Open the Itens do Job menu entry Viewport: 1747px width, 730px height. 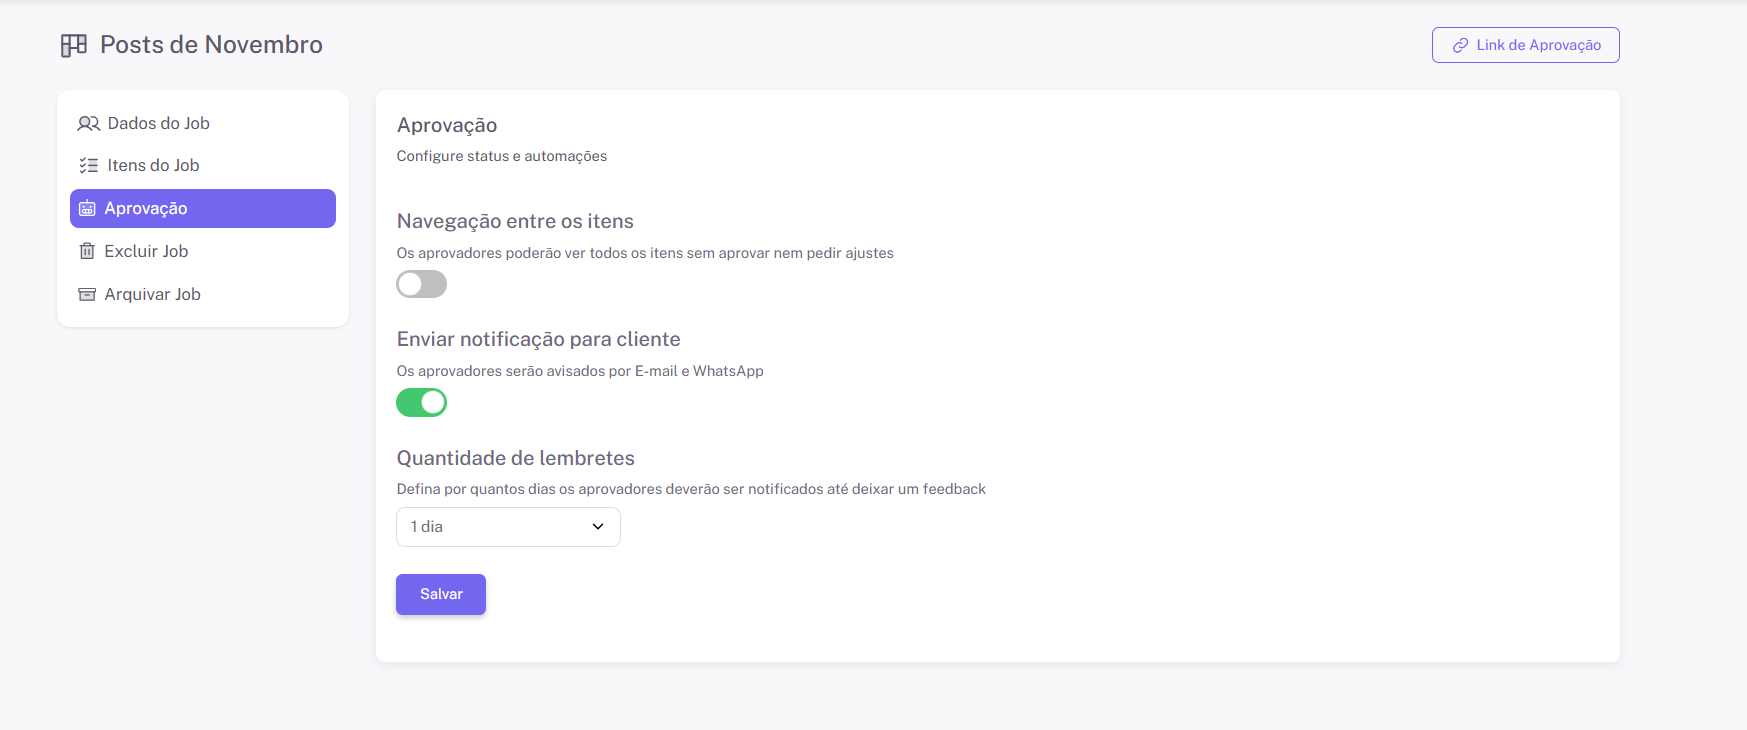(x=154, y=166)
